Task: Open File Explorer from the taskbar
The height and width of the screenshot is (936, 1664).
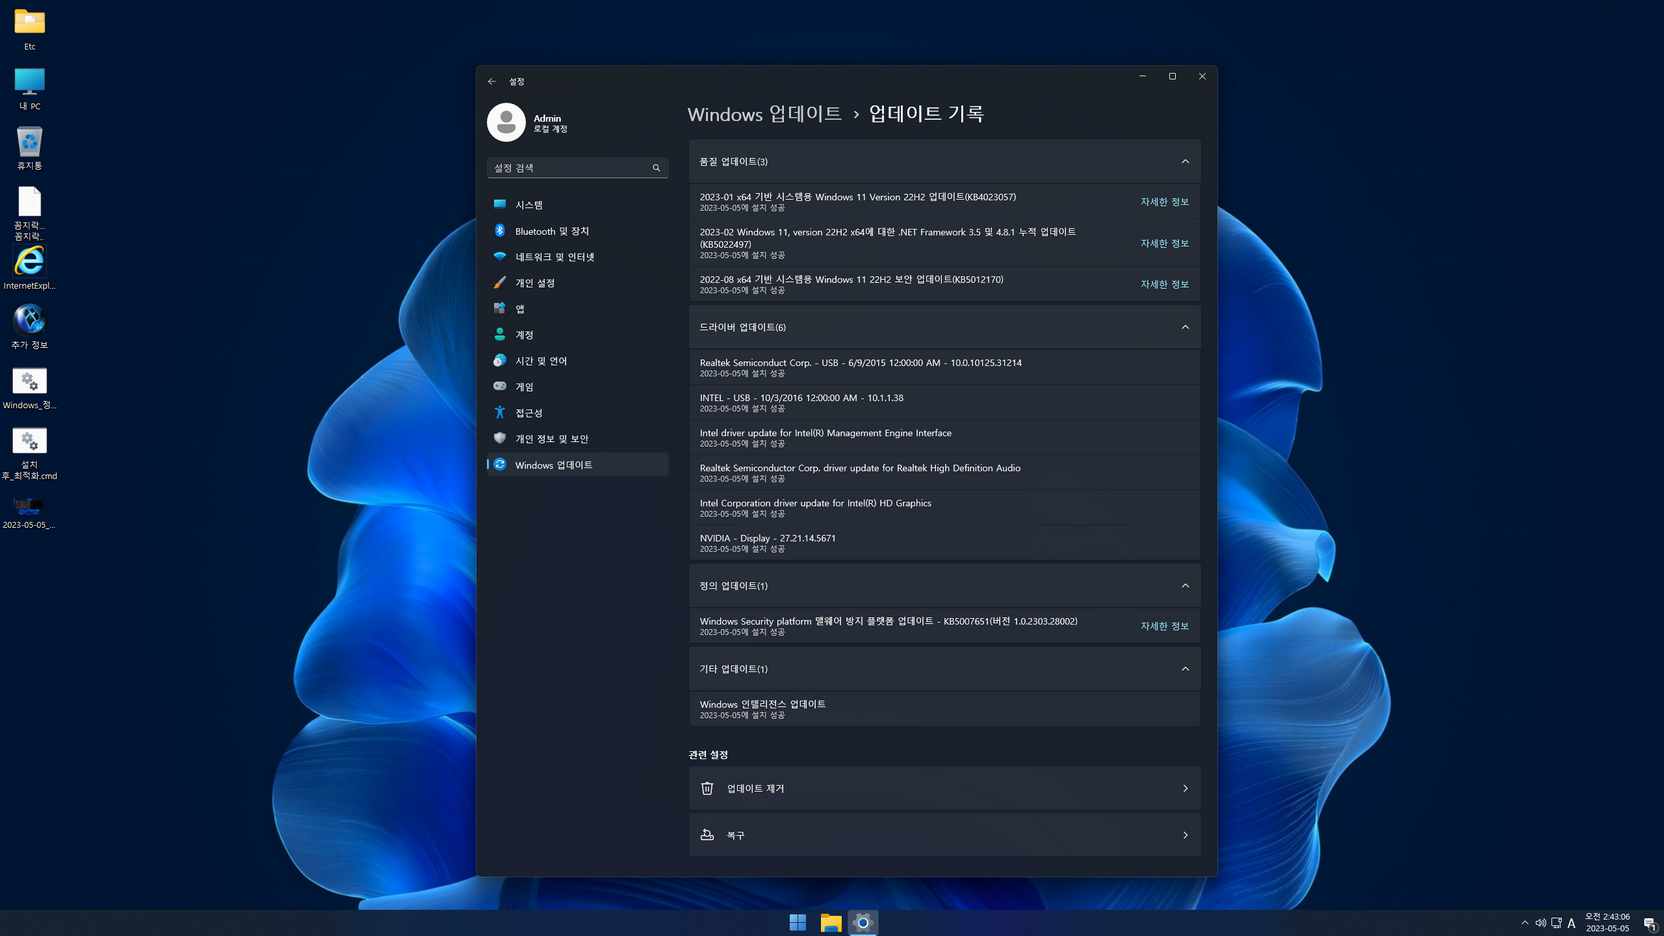Action: [x=830, y=922]
